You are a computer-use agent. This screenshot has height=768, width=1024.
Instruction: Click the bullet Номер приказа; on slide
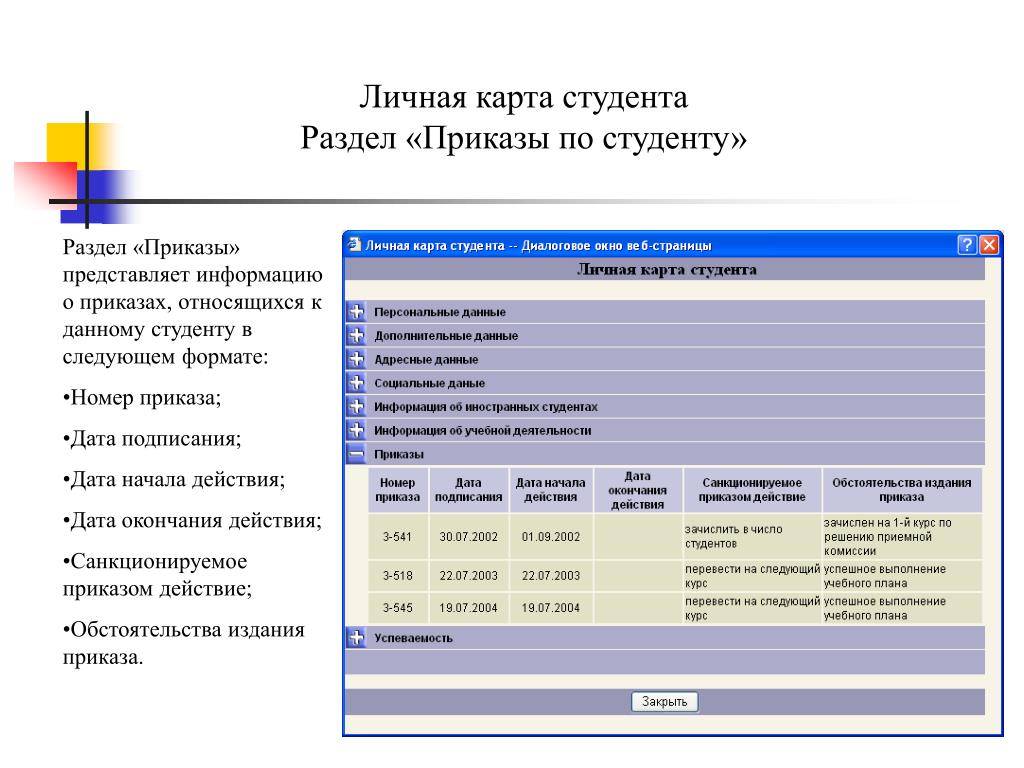[x=142, y=398]
